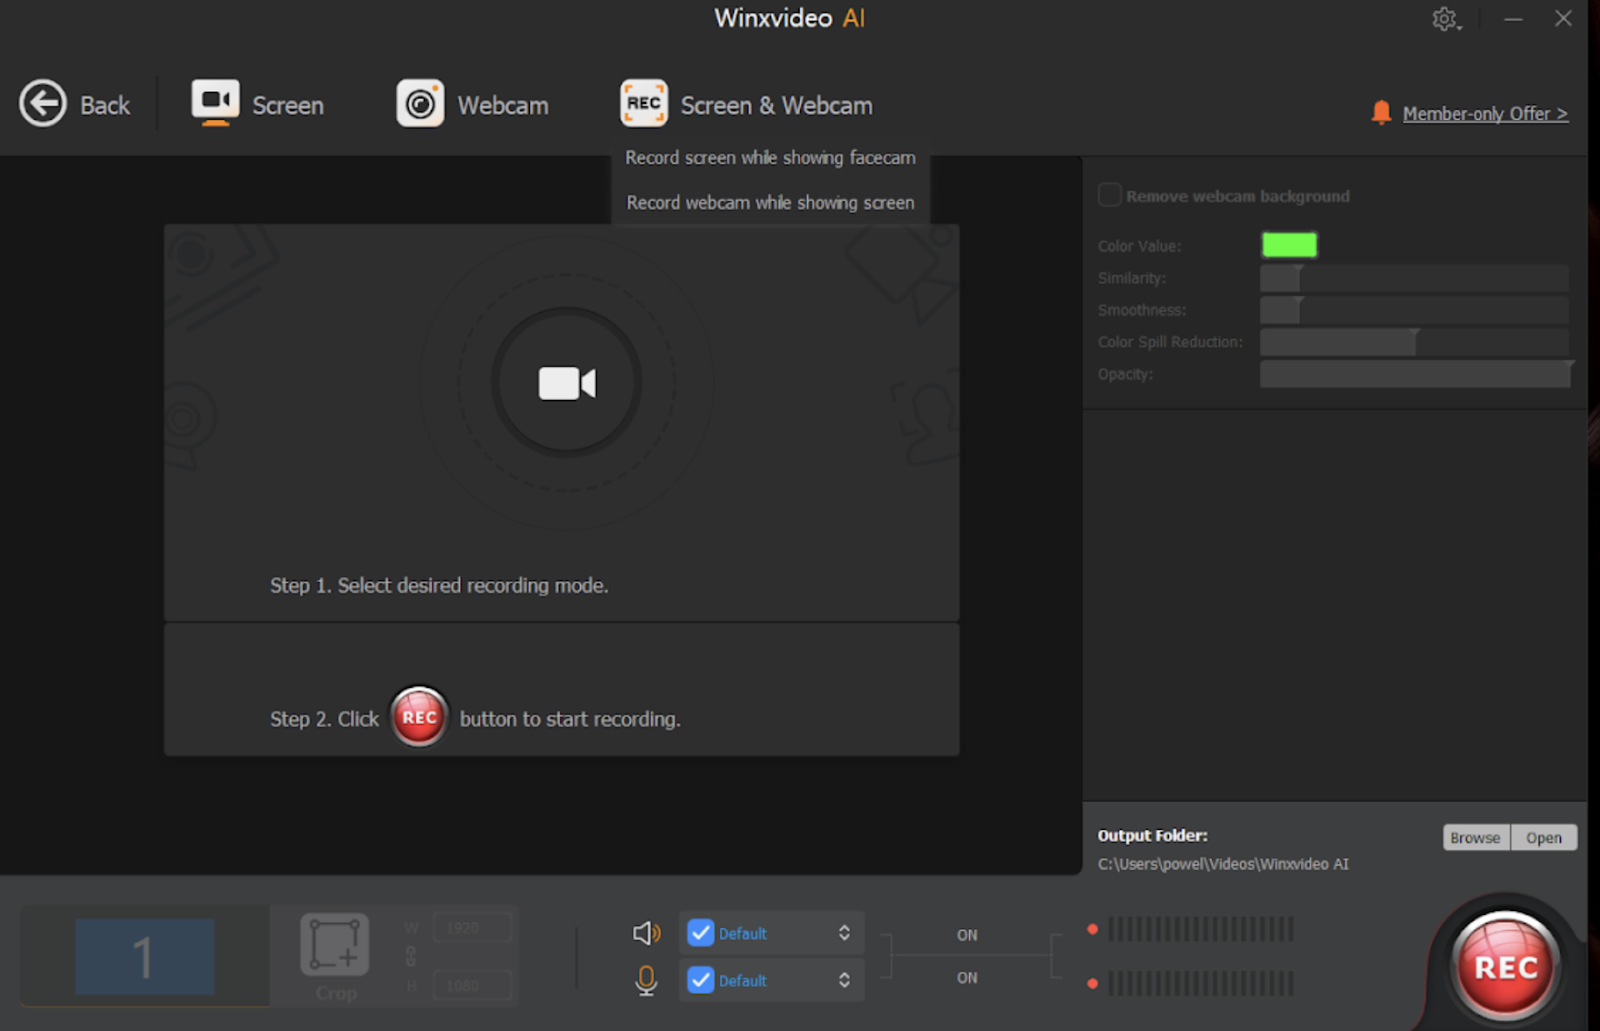Select the Screen recording mode icon
The image size is (1600, 1031).
(x=215, y=103)
